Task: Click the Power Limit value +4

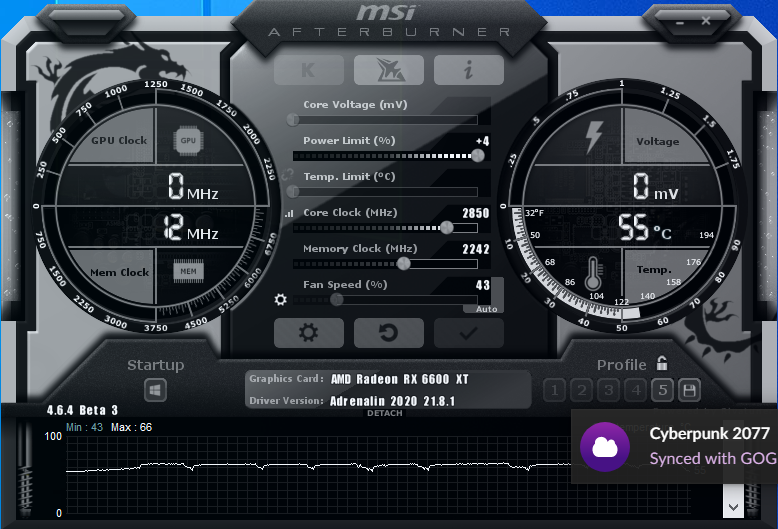Action: pyautogui.click(x=482, y=141)
